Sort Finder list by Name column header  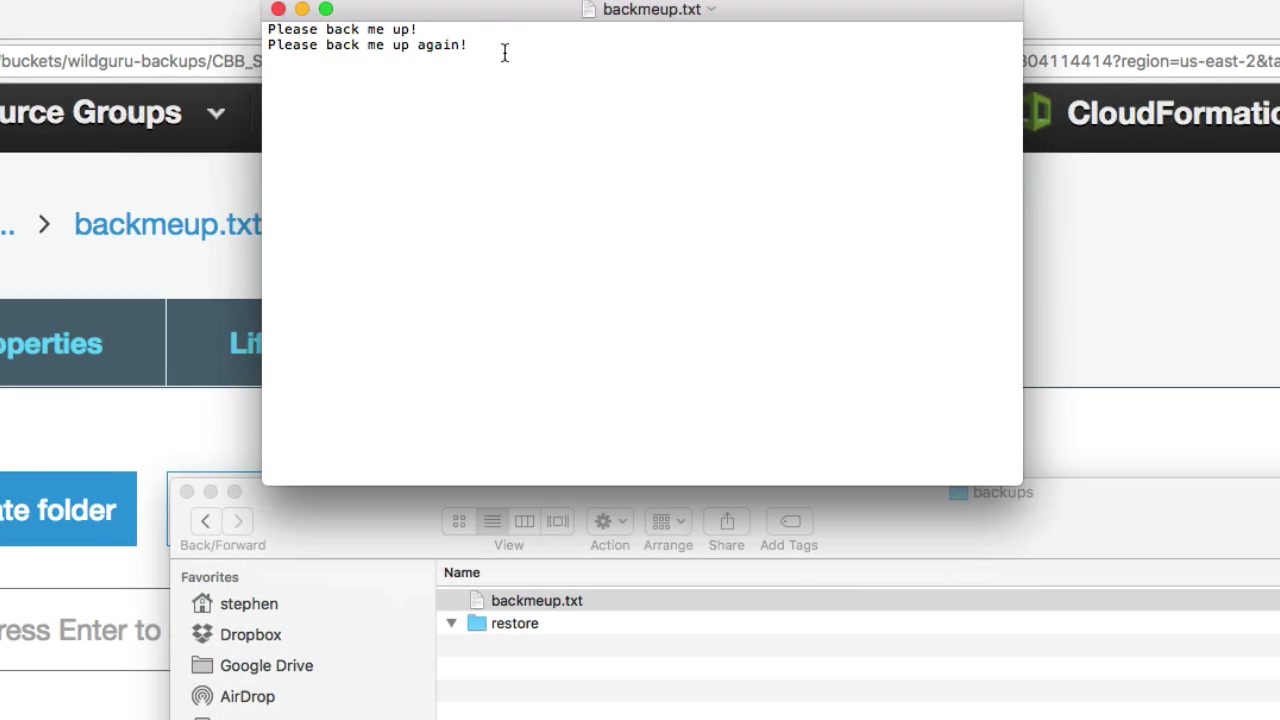[x=462, y=573]
